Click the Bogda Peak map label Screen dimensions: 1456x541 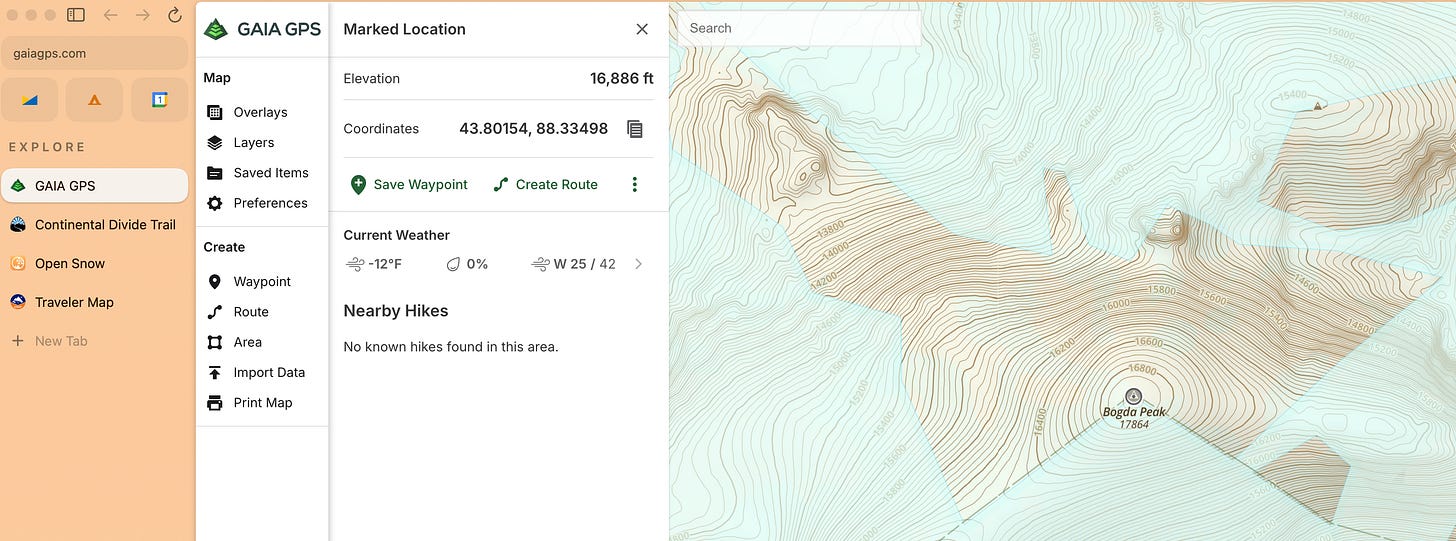(1134, 412)
